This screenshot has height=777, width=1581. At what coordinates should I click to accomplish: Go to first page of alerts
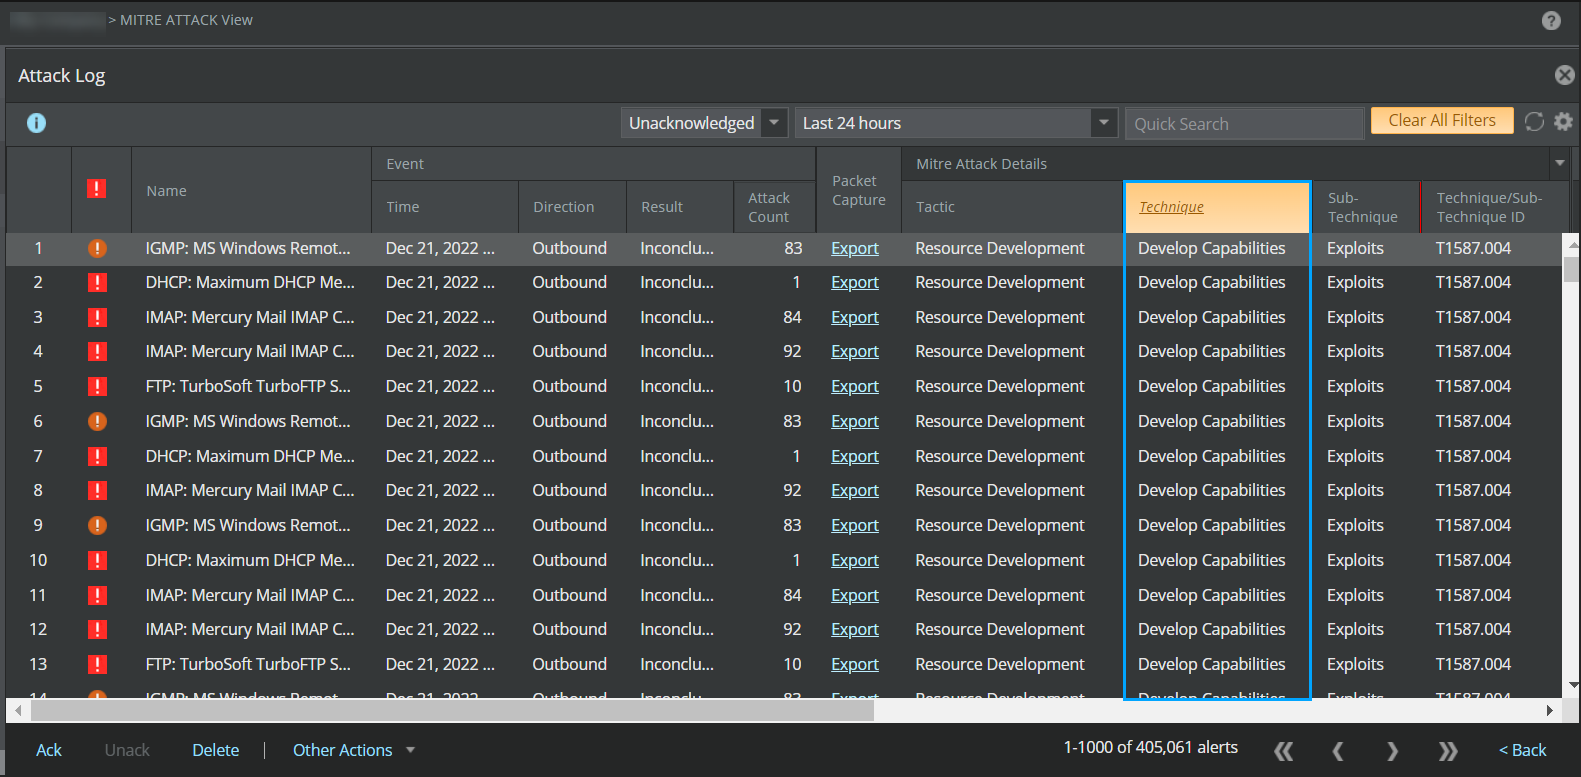pos(1284,750)
